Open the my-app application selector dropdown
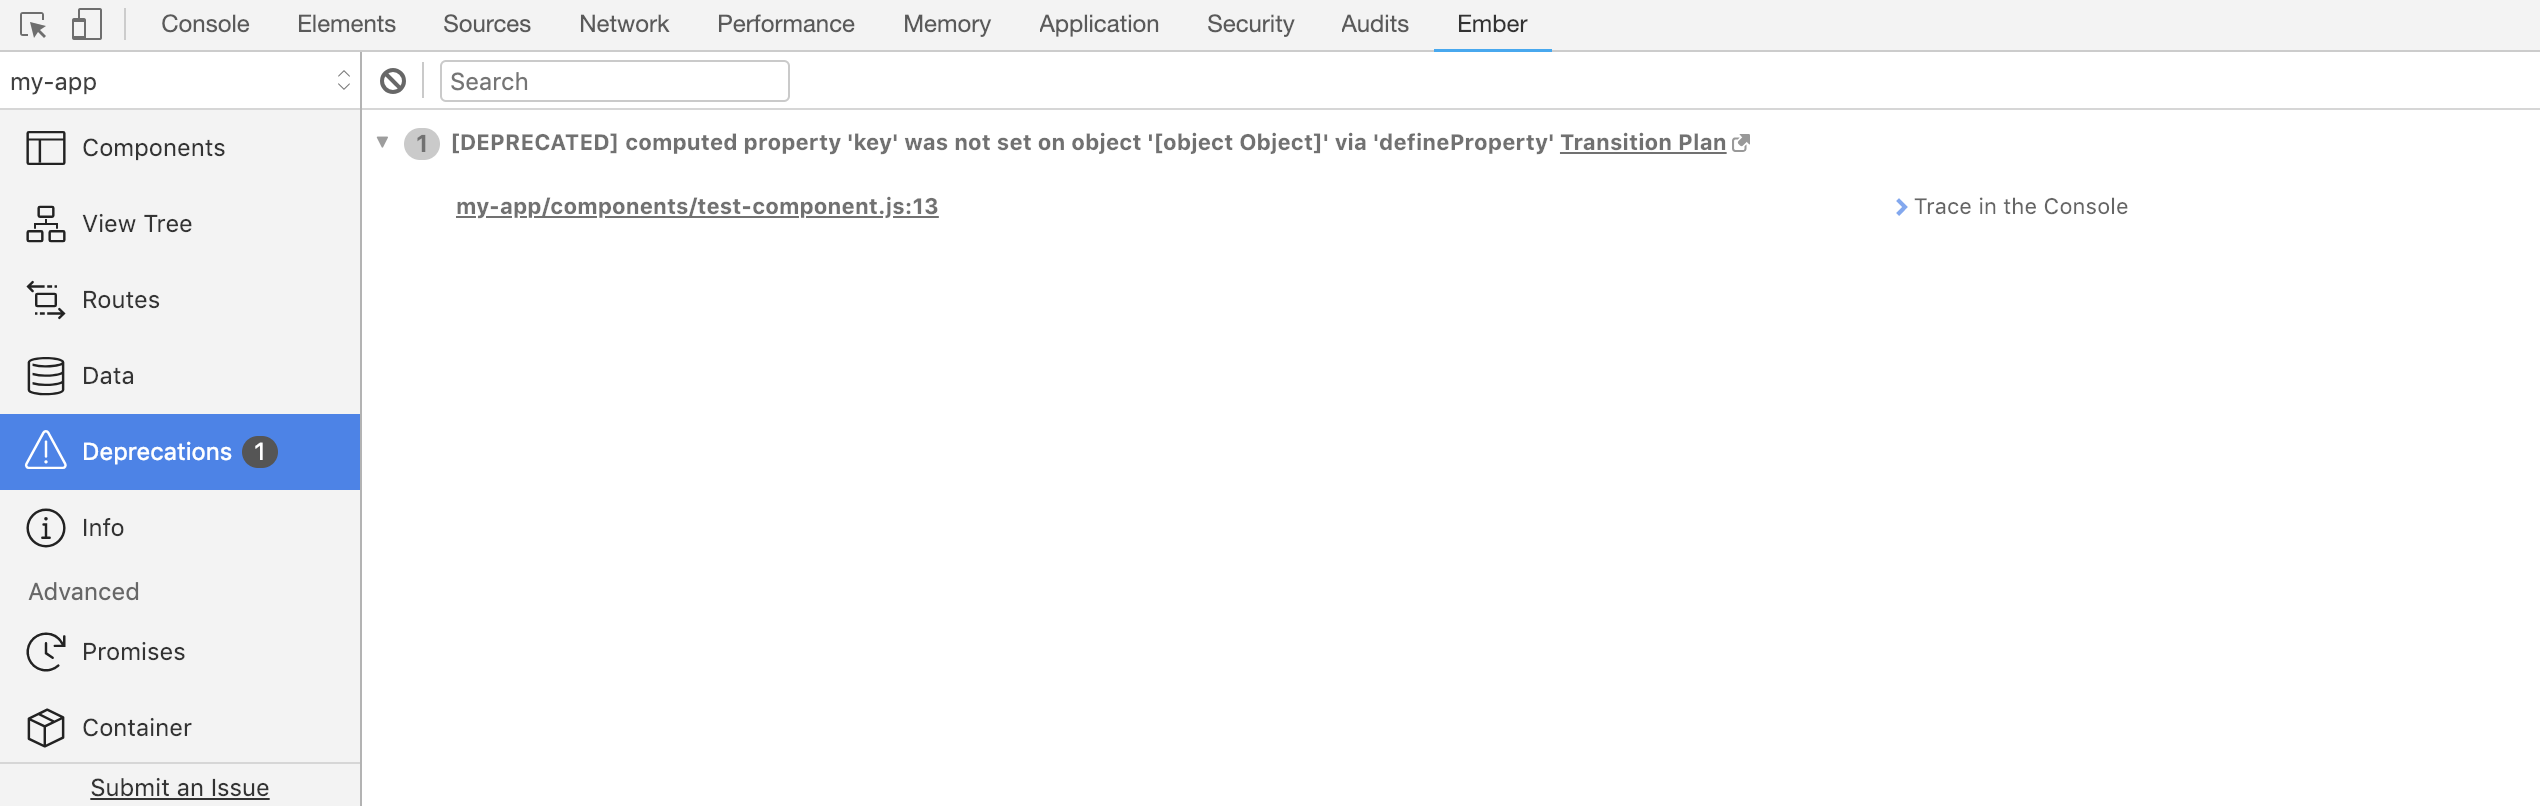This screenshot has height=806, width=2540. click(180, 81)
